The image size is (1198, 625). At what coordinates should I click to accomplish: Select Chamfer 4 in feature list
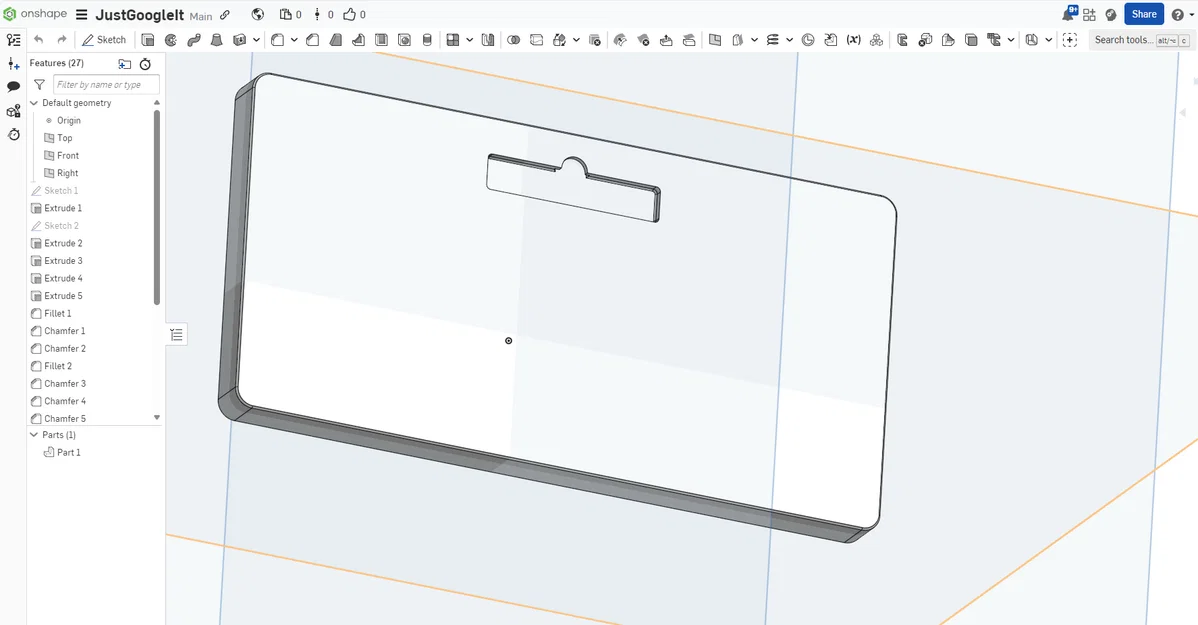[x=58, y=402]
